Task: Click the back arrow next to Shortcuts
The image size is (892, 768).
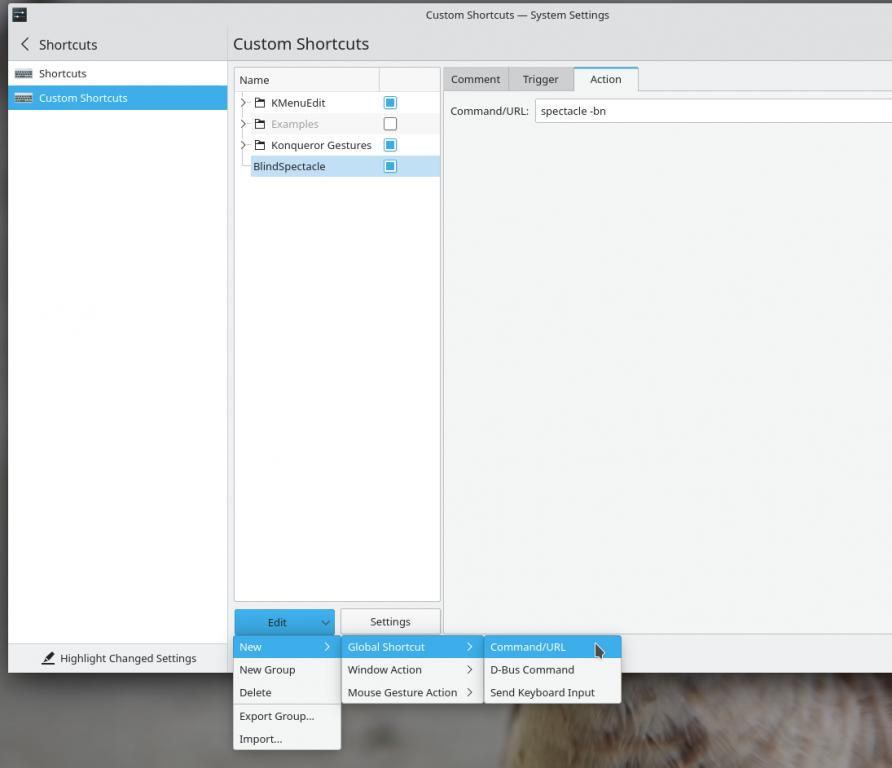Action: click(x=25, y=45)
